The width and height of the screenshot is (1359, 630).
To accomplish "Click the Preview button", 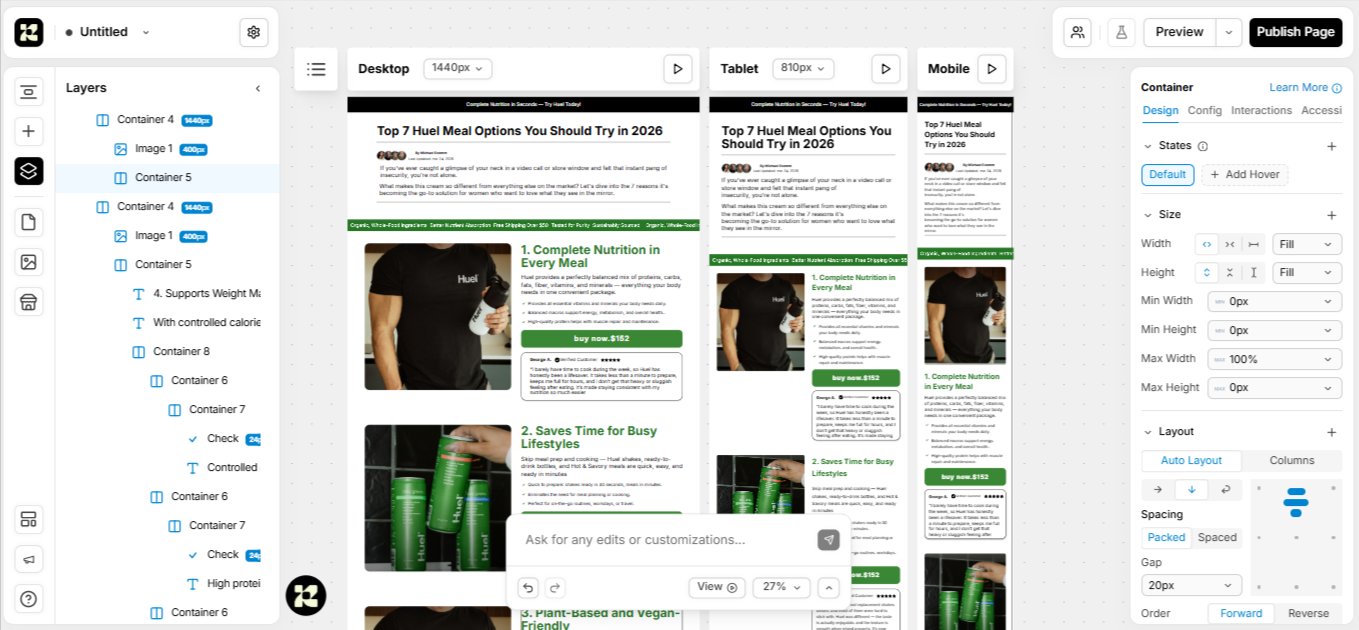I will point(1180,32).
